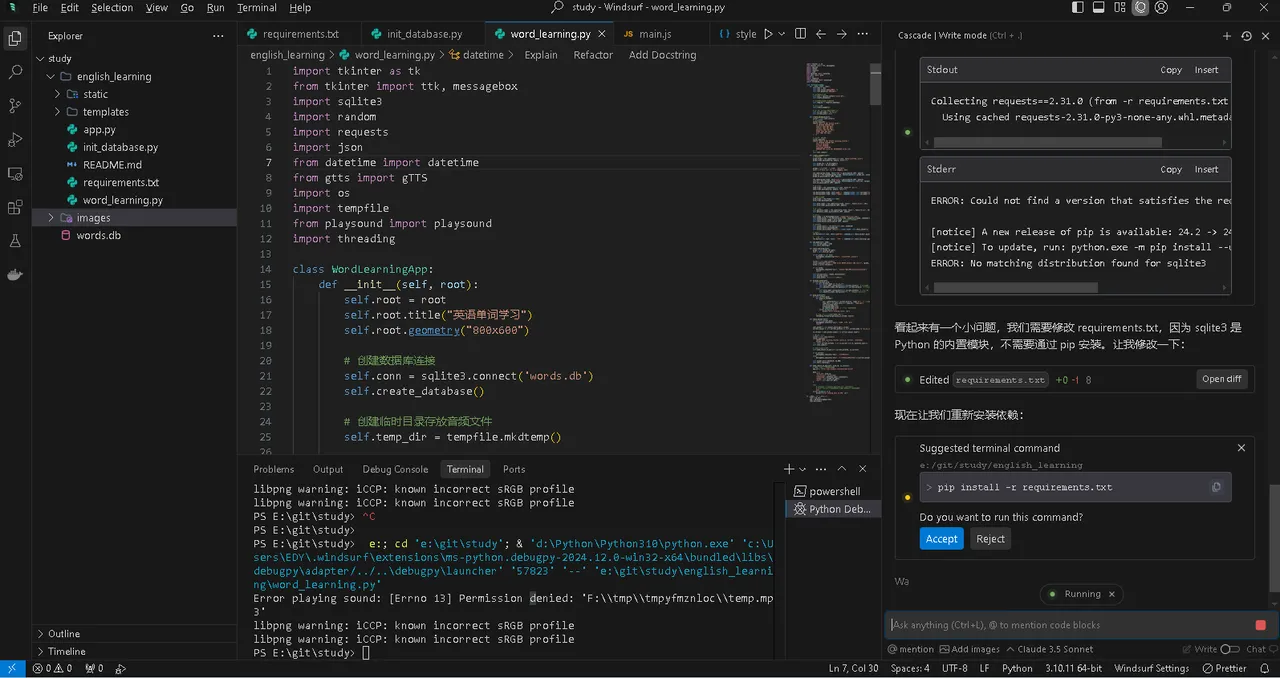Run the Python file with the play icon
The width and height of the screenshot is (1280, 678).
click(768, 34)
